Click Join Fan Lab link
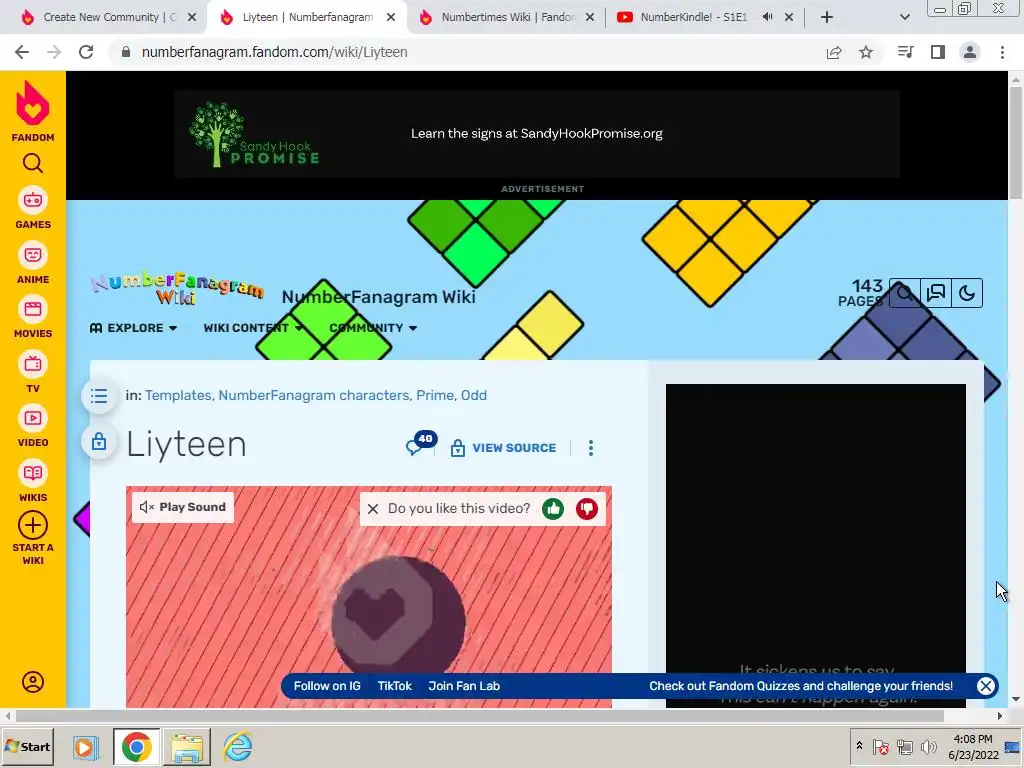The image size is (1024, 768). (x=464, y=686)
